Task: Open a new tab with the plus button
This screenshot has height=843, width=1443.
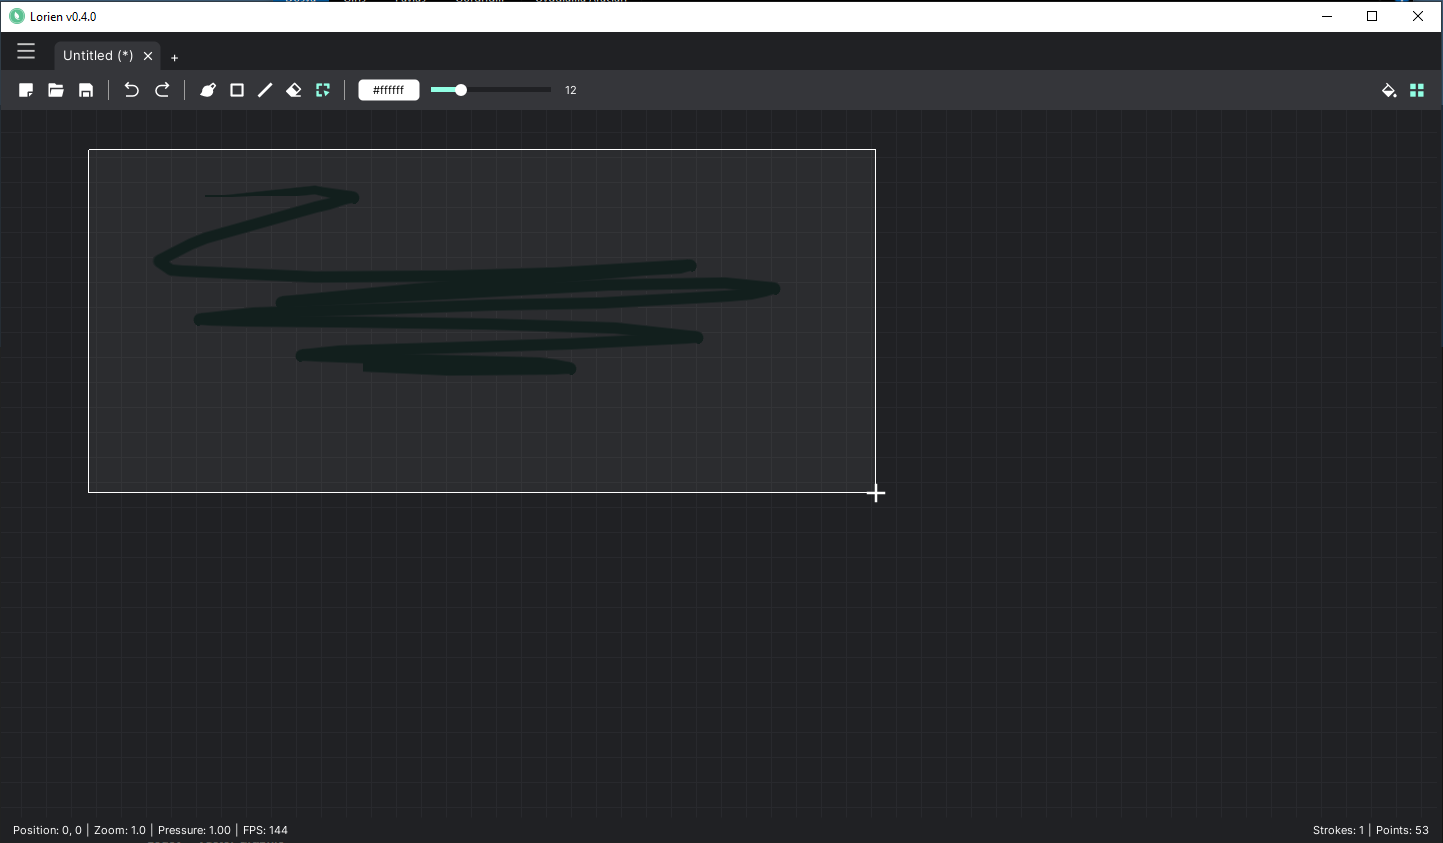Action: (x=174, y=57)
